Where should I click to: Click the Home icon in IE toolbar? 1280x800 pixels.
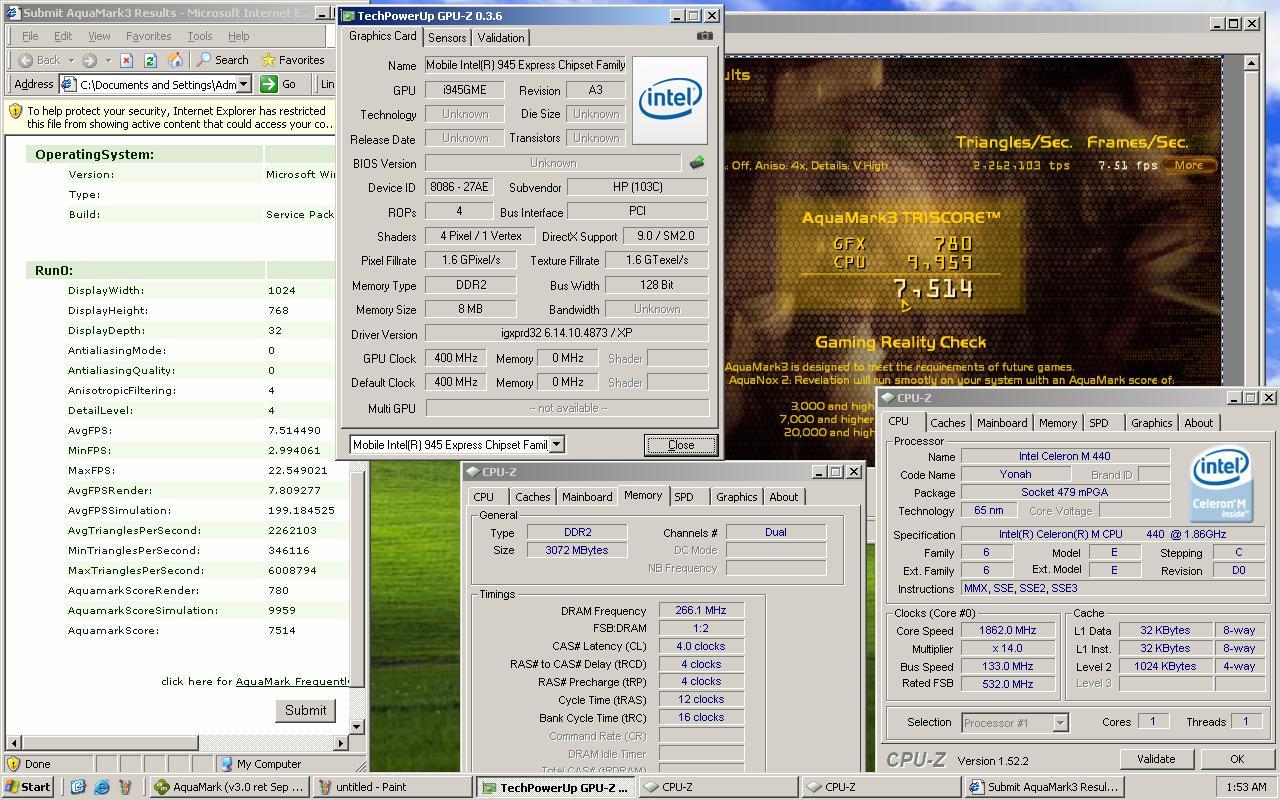pos(175,60)
